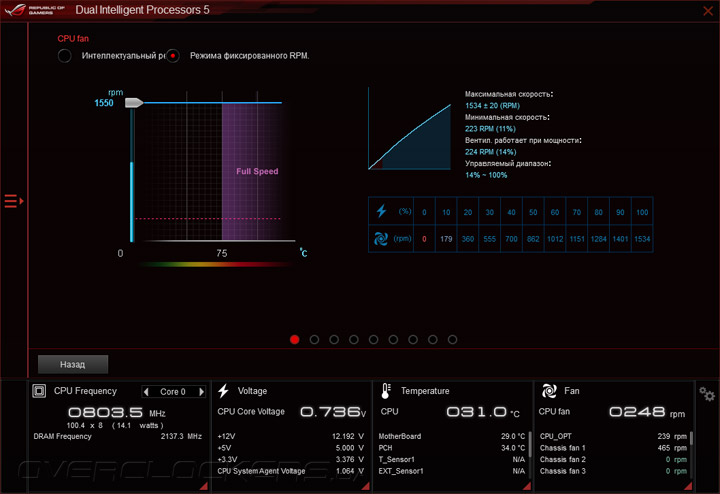This screenshot has height=494, width=720.
Task: Click the Fan list scrollbar
Action: tap(691, 438)
